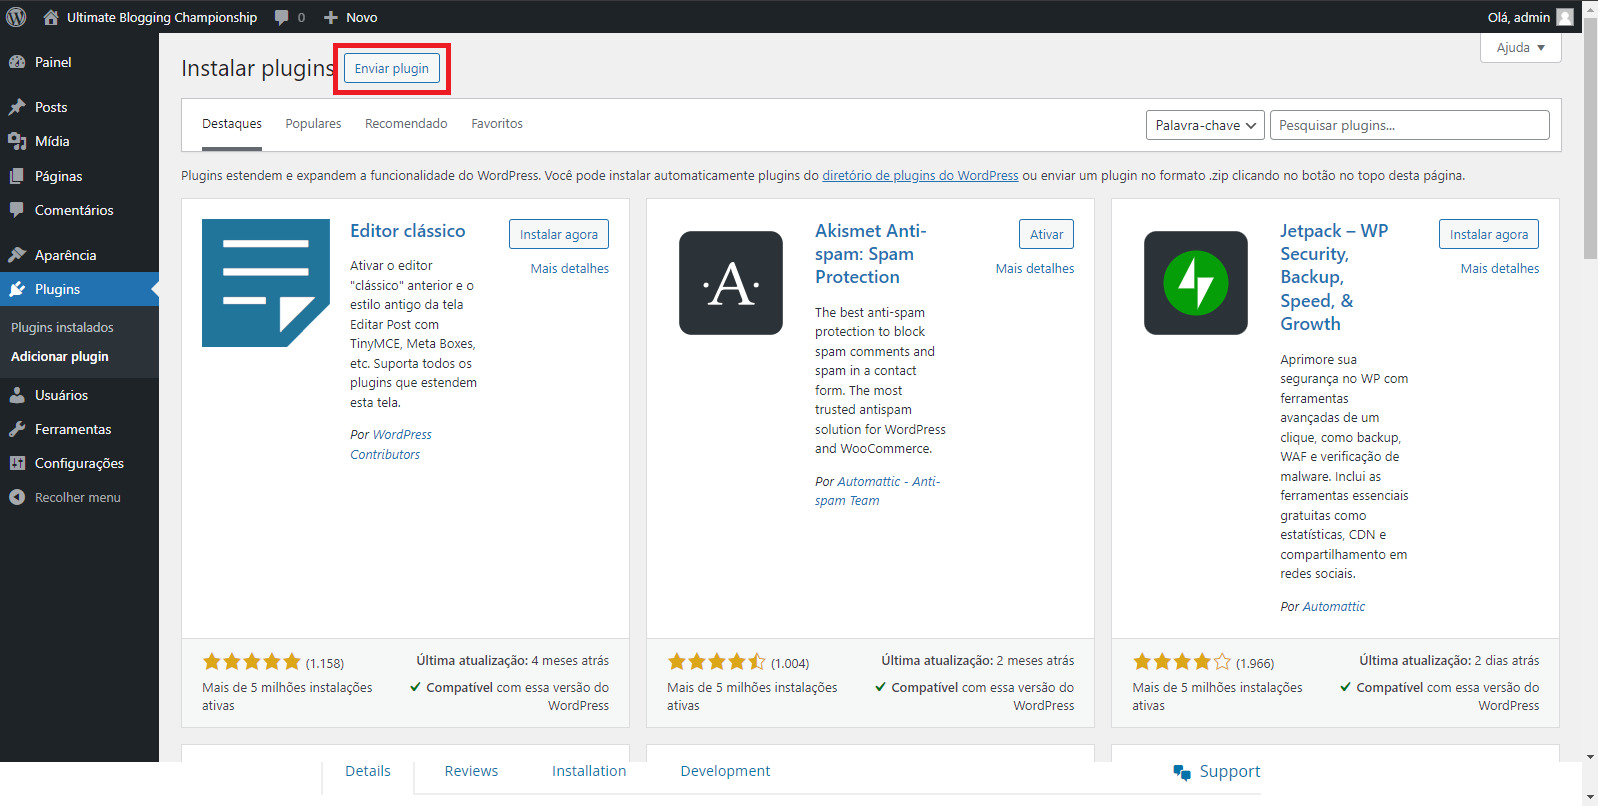Click Ativar for Akismet plugin
The height and width of the screenshot is (806, 1598).
click(1047, 234)
